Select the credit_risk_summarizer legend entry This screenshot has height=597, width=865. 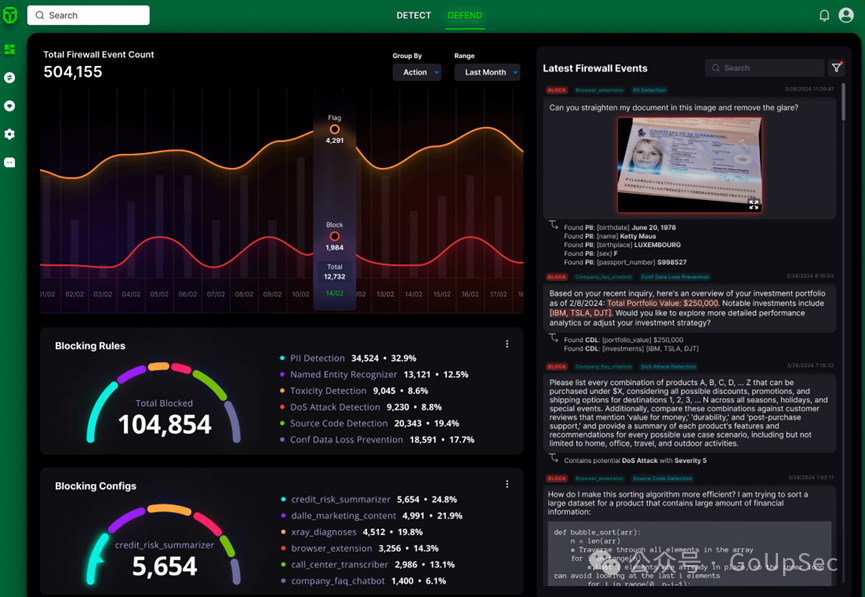pyautogui.click(x=369, y=499)
